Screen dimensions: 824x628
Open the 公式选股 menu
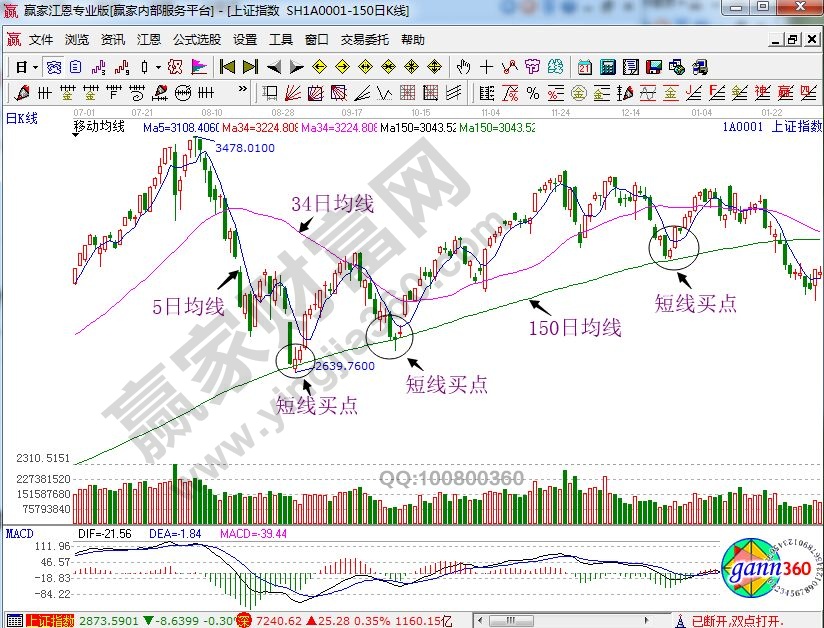click(197, 40)
